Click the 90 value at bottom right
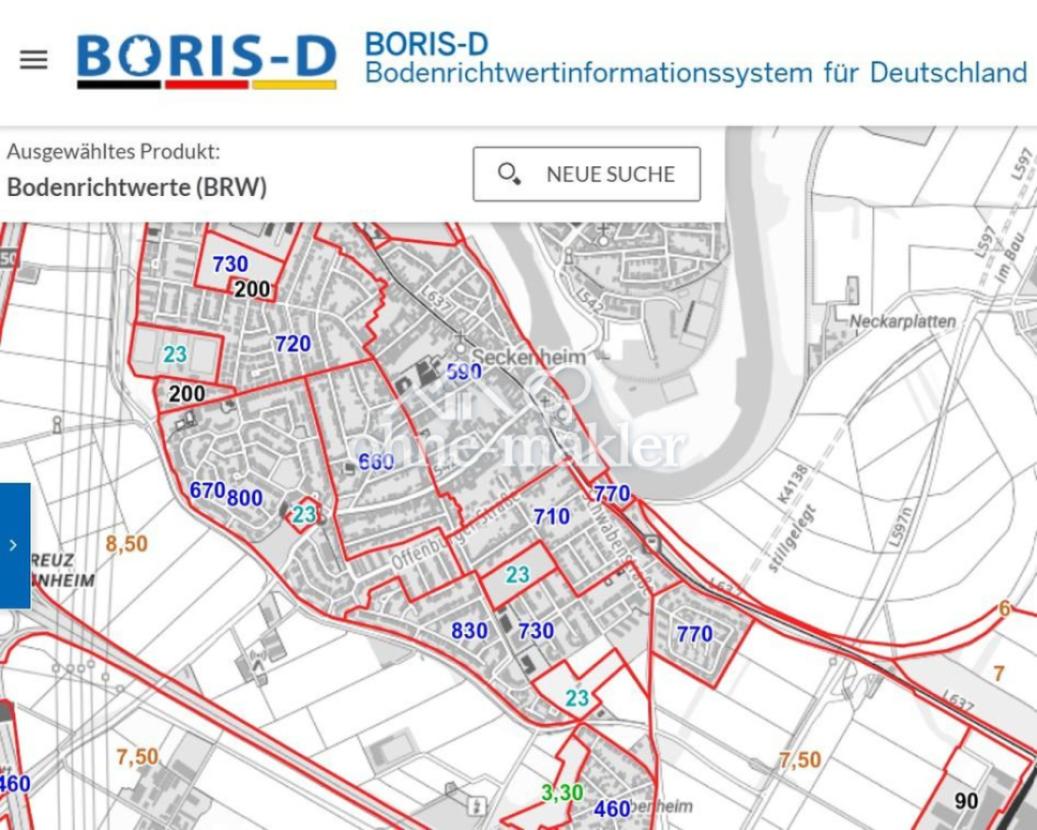The height and width of the screenshot is (830, 1037). [966, 801]
